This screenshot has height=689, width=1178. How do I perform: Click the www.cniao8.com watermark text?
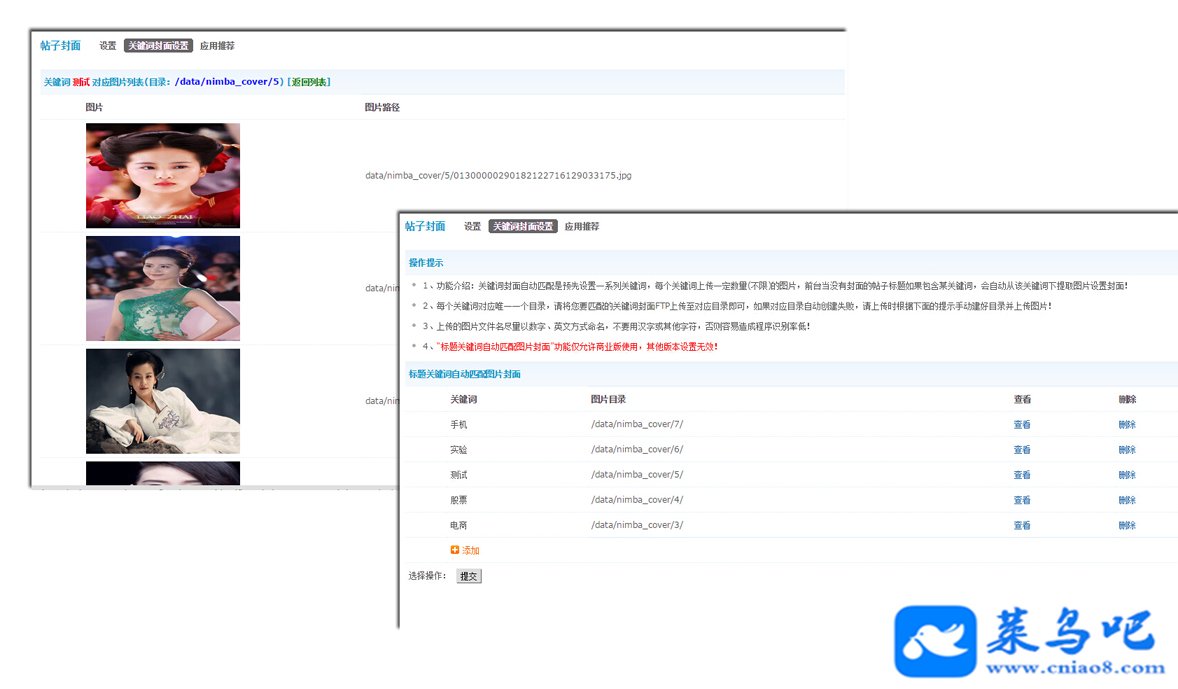1075,667
